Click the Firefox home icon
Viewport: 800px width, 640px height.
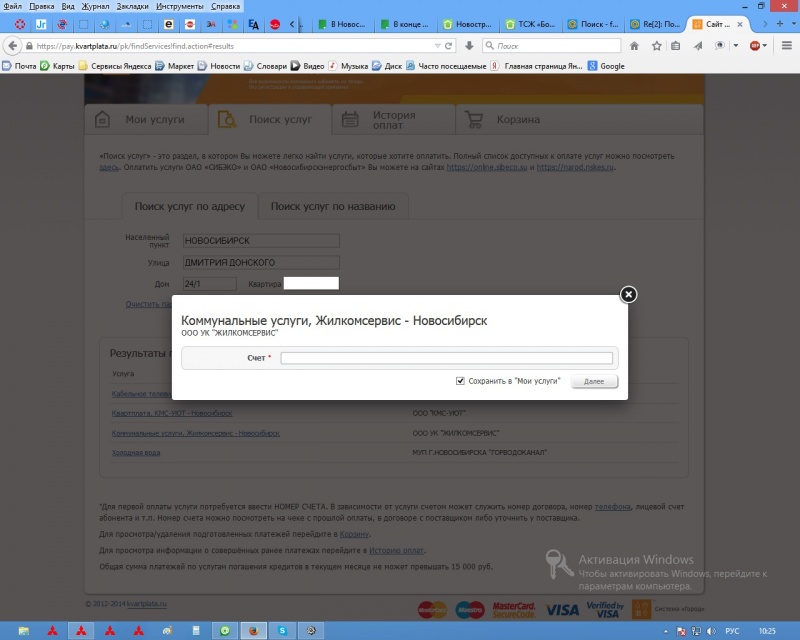[634, 46]
